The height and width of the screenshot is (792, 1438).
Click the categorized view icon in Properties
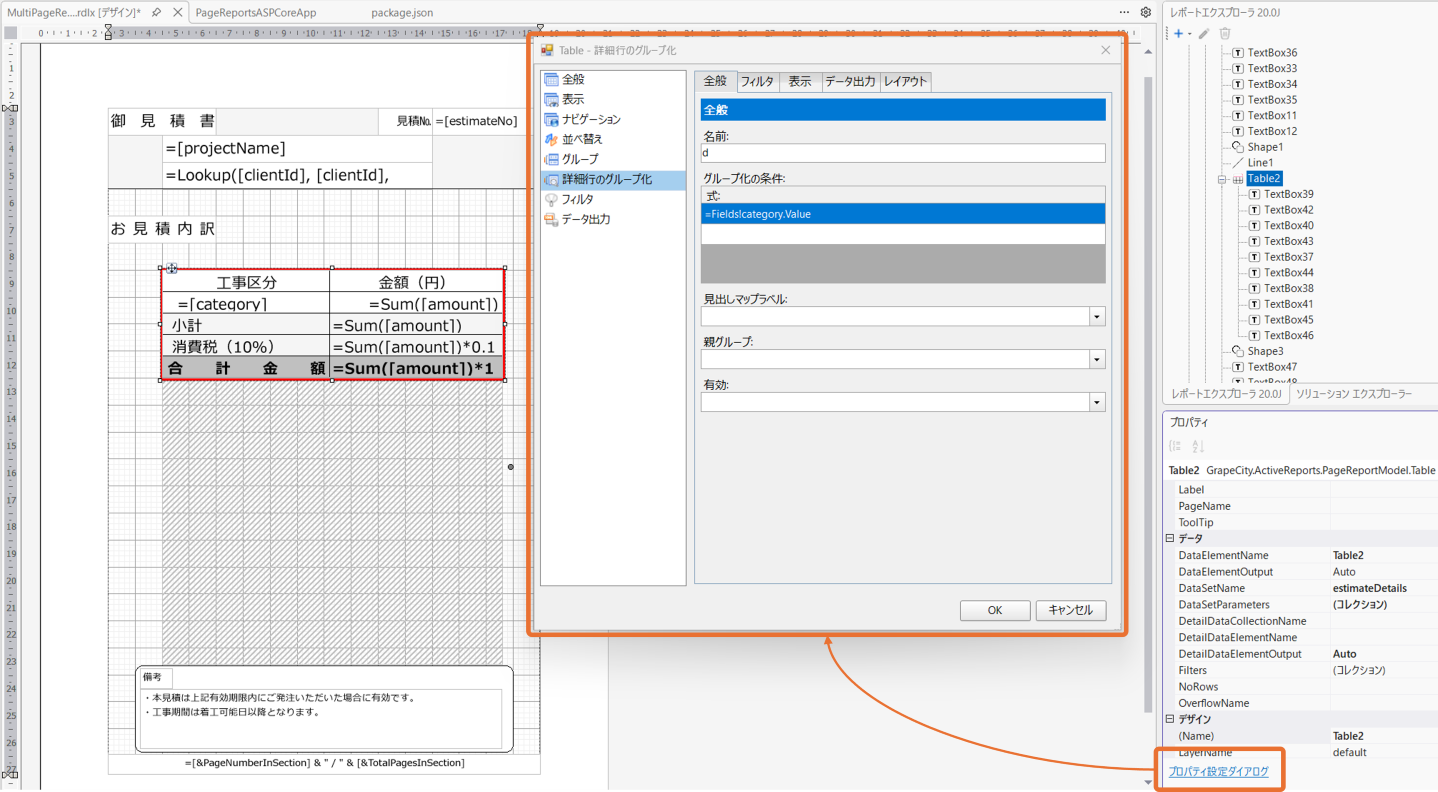(x=1176, y=446)
